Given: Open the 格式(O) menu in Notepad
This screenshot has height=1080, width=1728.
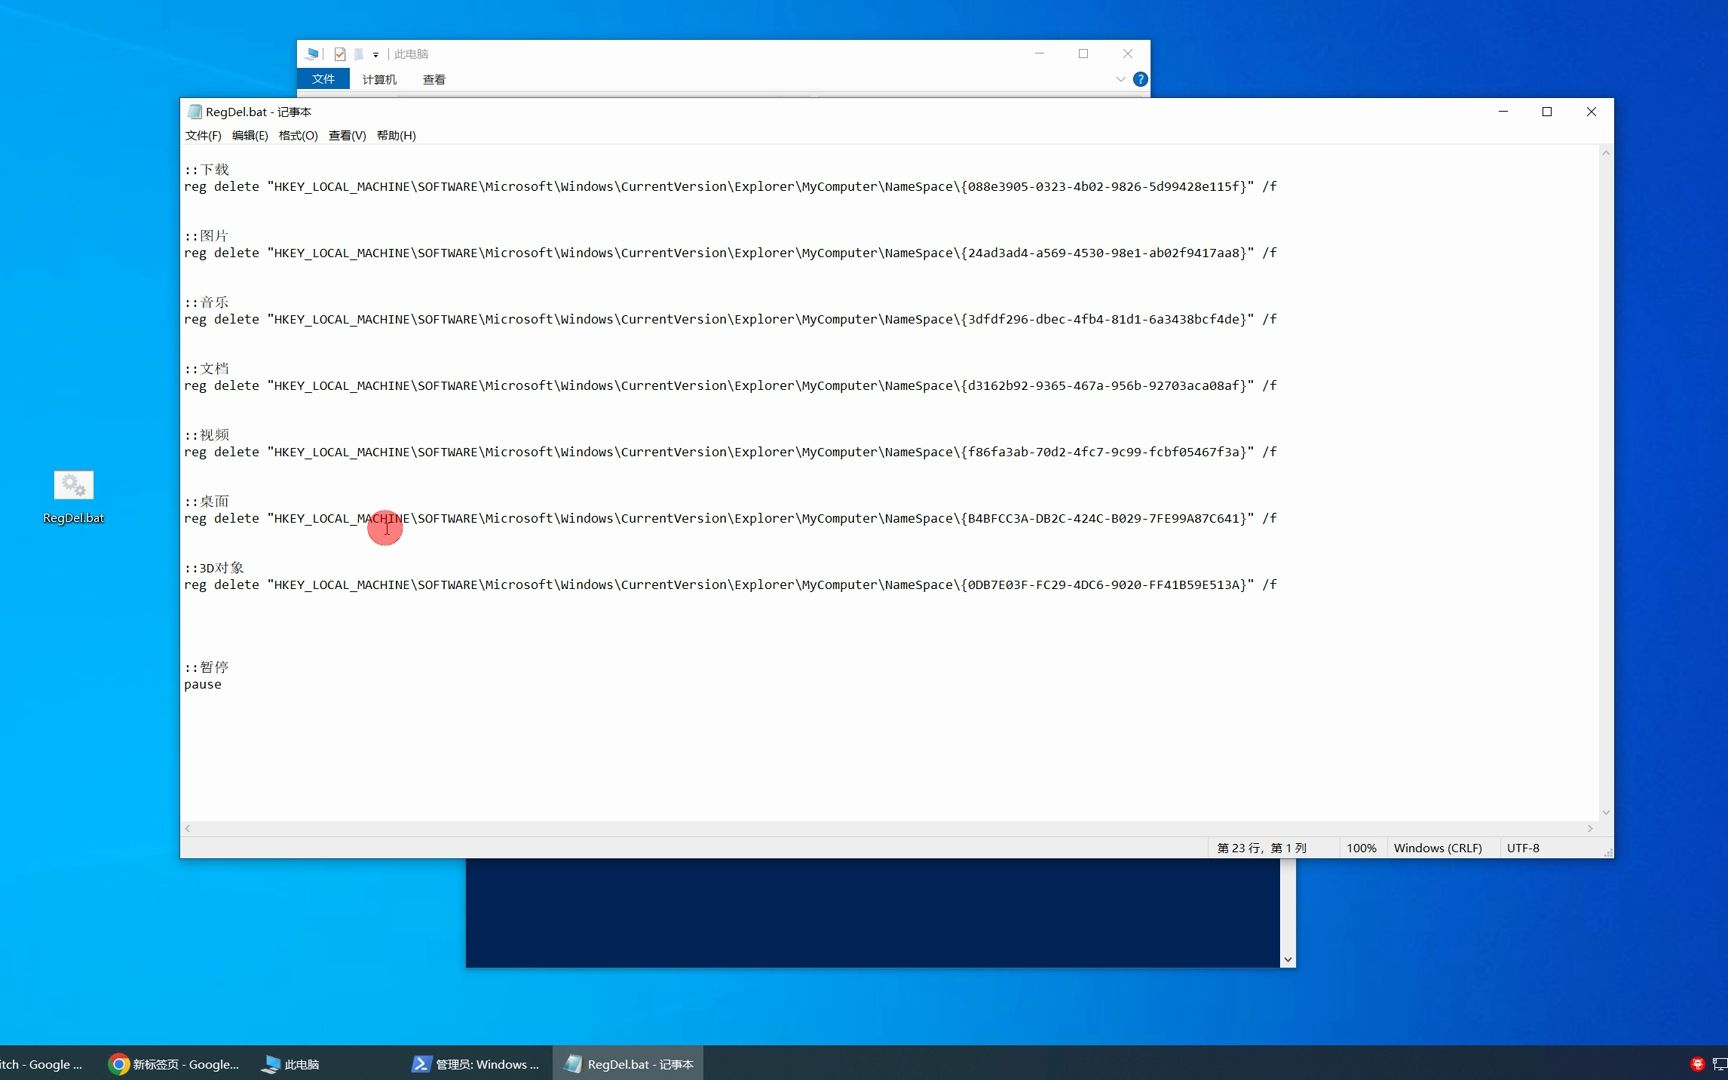Looking at the screenshot, I should [298, 135].
